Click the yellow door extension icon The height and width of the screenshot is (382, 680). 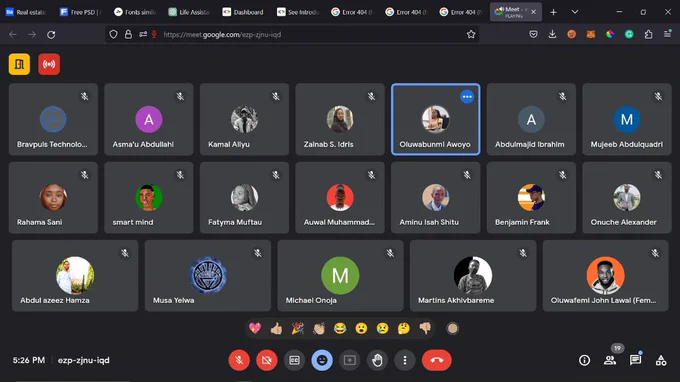[20, 64]
